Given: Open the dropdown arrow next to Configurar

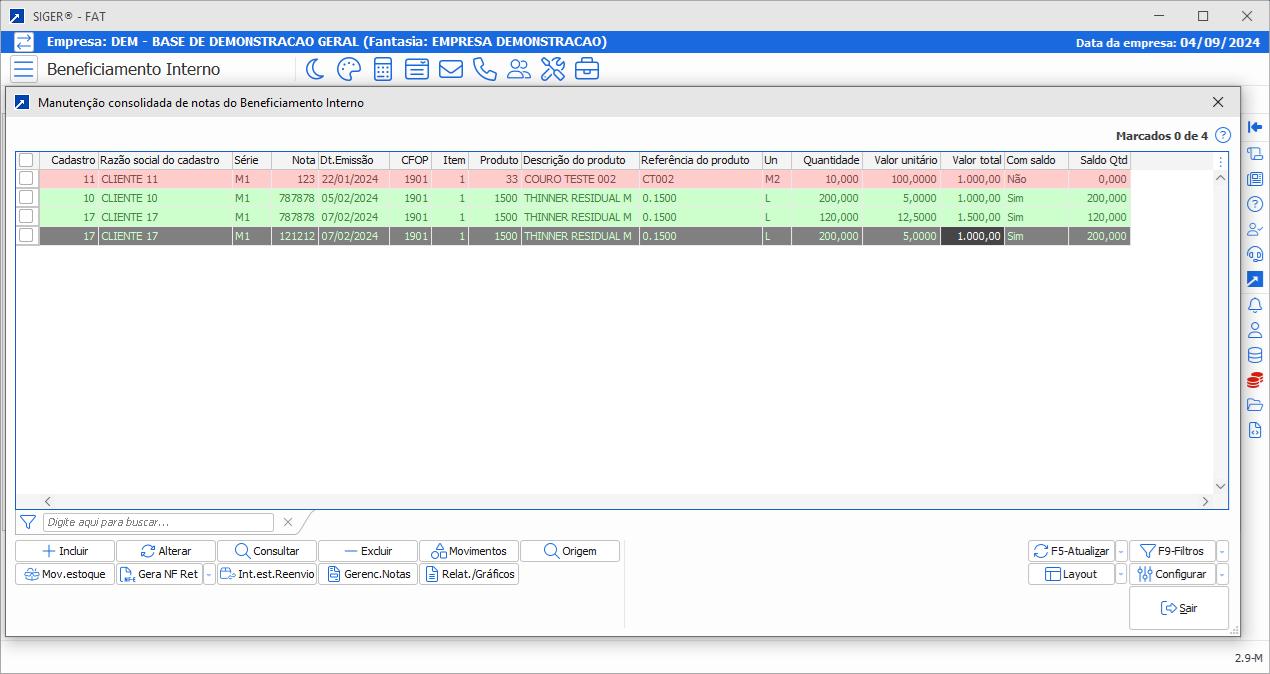Looking at the screenshot, I should pos(1222,574).
